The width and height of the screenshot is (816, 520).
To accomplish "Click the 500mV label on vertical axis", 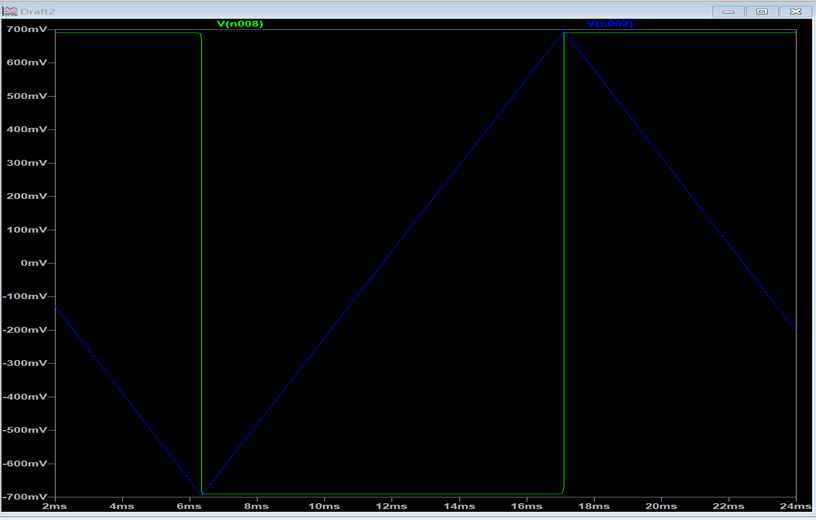I will (24, 96).
